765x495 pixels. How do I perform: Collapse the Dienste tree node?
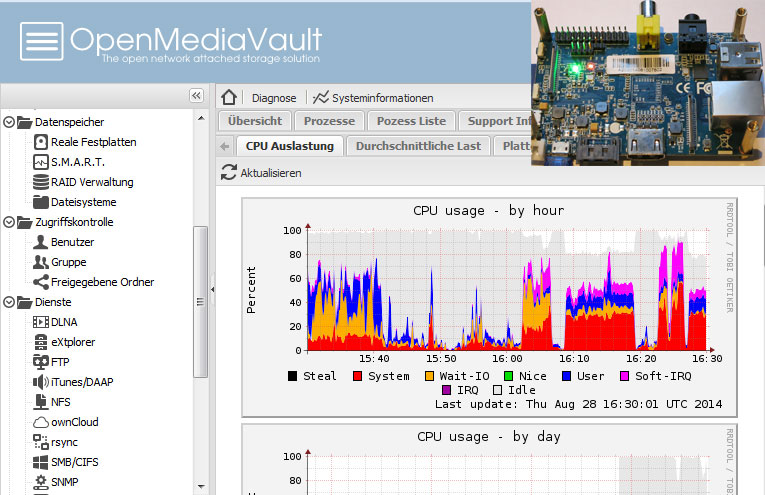[x=9, y=302]
